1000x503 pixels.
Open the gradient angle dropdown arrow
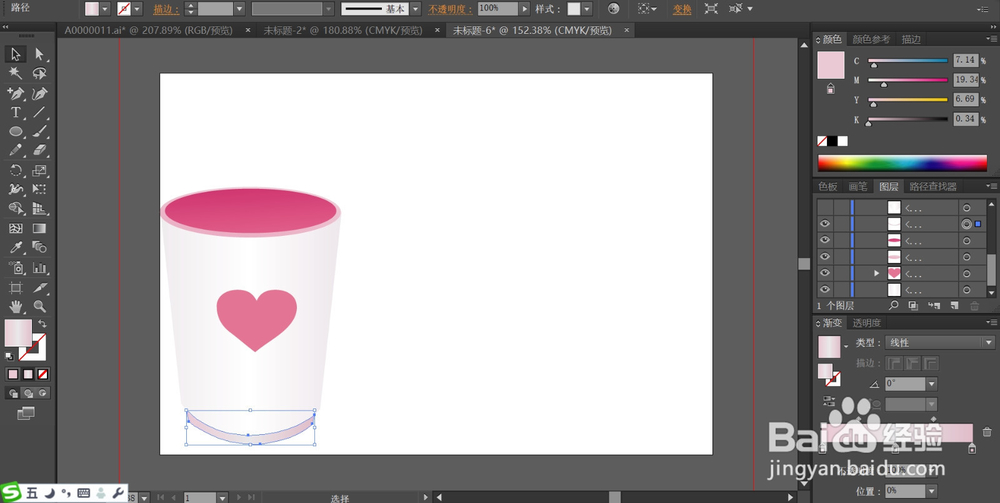[932, 384]
